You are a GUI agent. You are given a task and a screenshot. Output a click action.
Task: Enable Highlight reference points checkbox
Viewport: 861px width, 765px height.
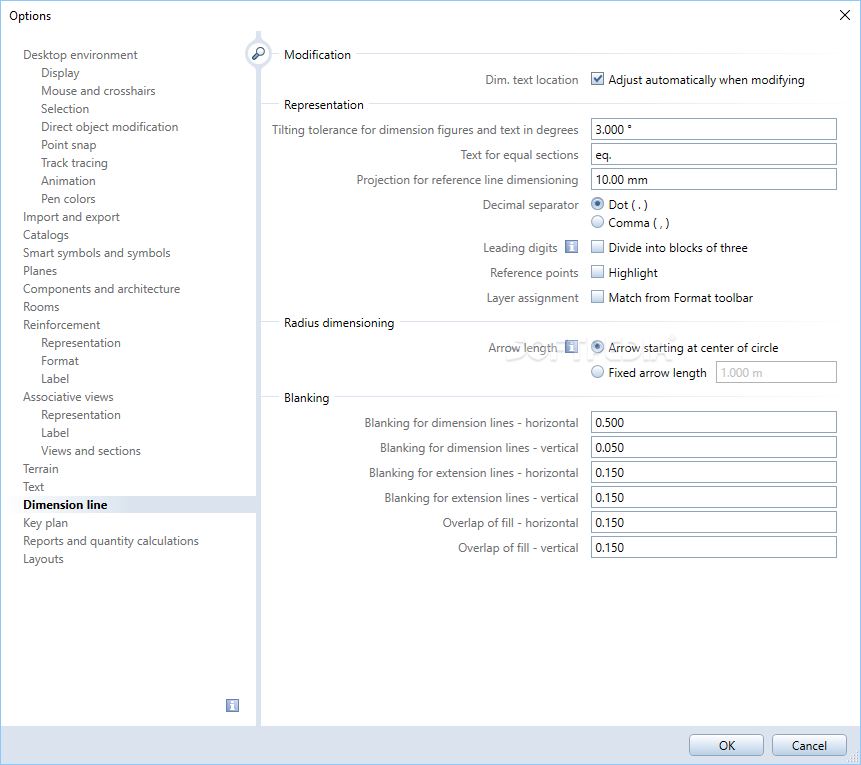[597, 272]
